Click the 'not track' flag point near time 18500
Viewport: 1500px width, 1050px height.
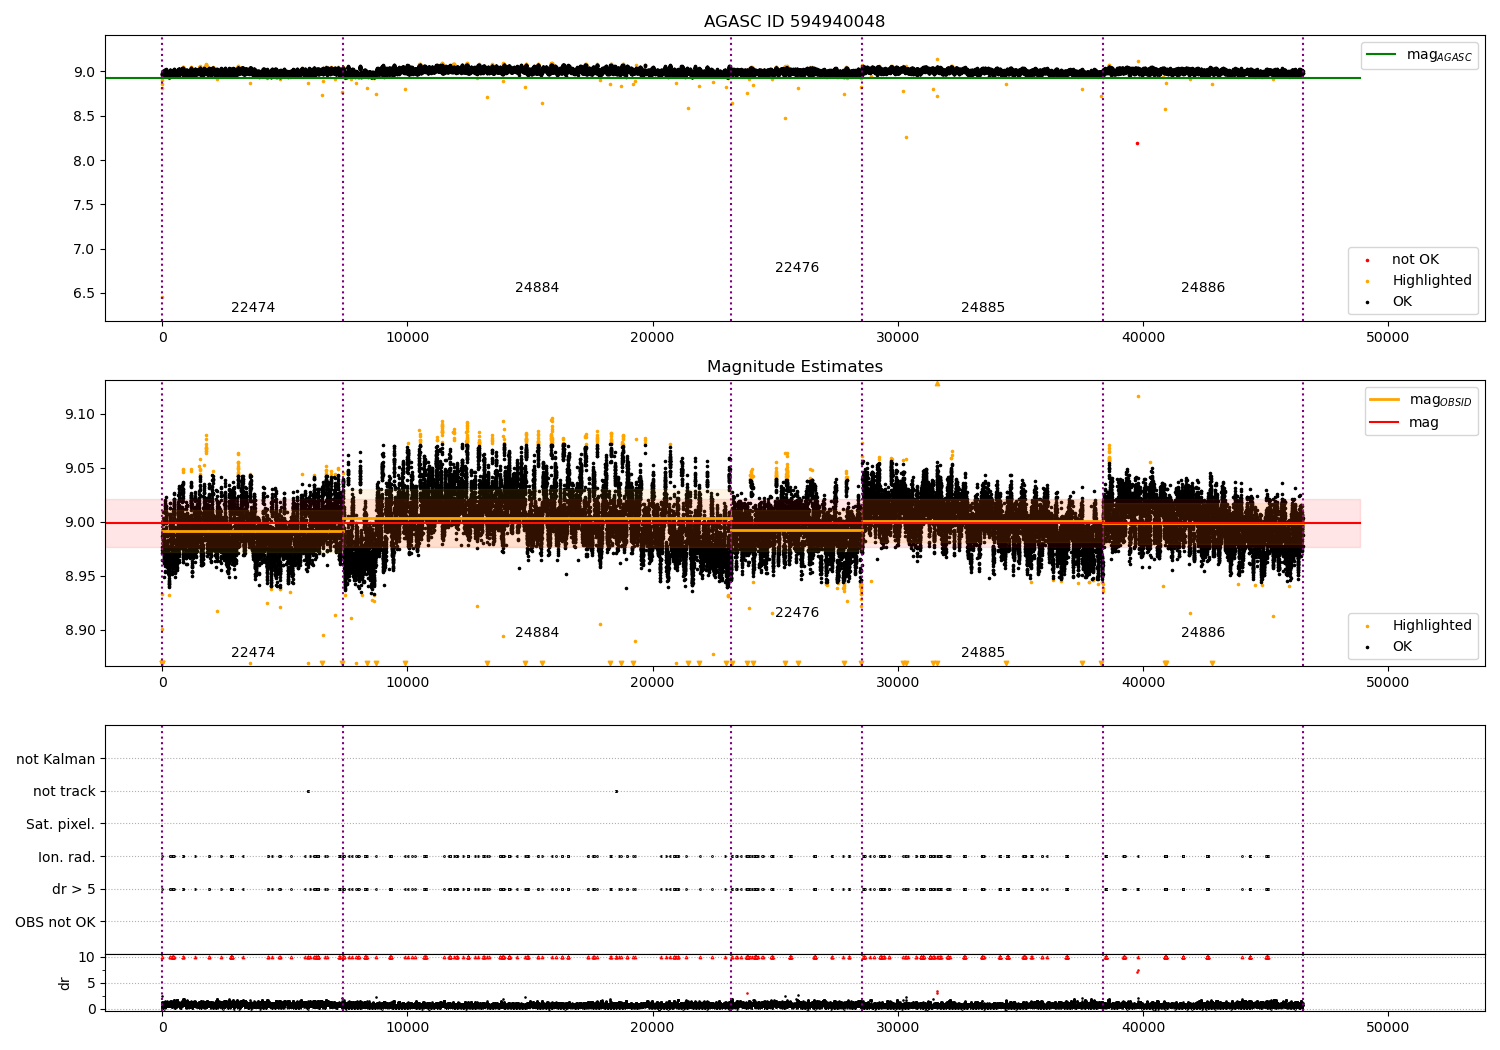click(x=616, y=791)
